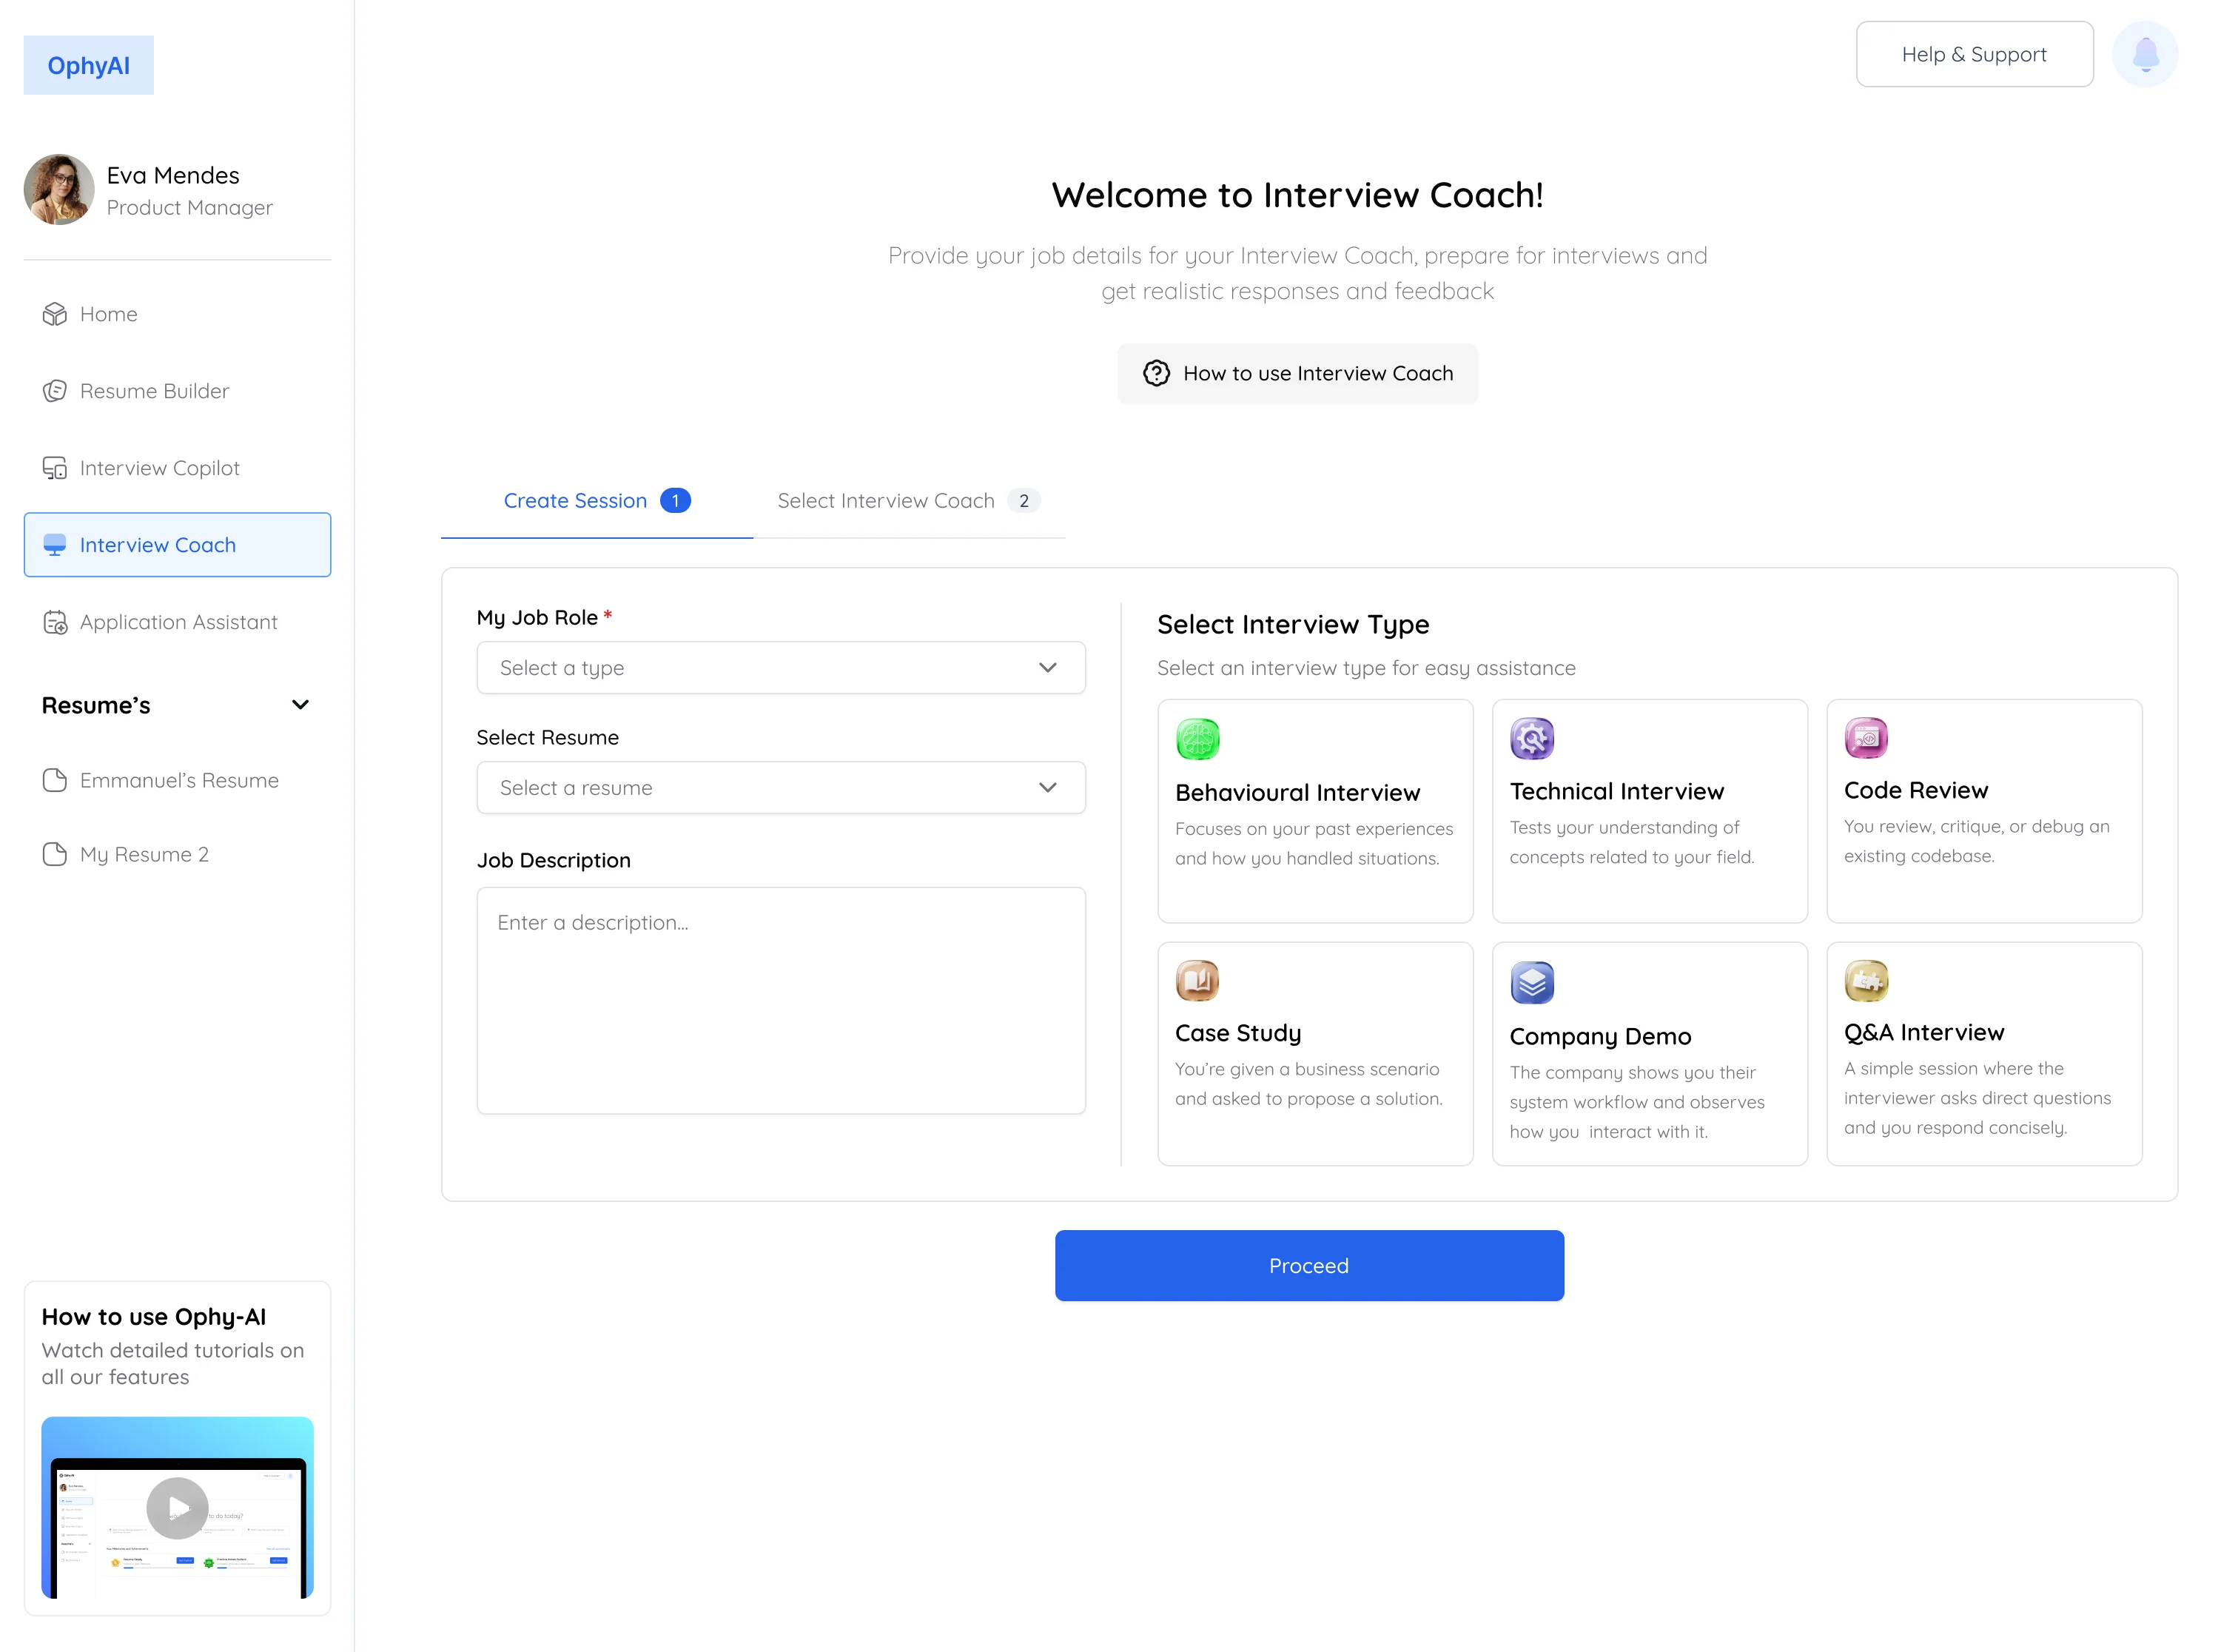The width and height of the screenshot is (2238, 1652).
Task: Open the My Job Role dropdown
Action: 781,667
